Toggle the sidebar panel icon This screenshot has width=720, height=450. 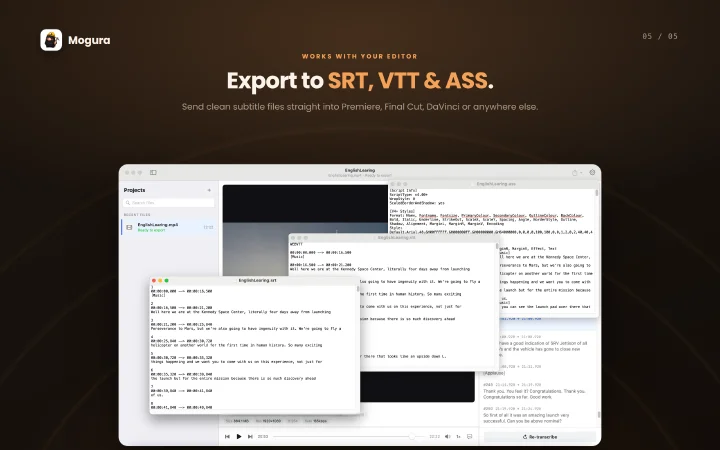(x=153, y=173)
